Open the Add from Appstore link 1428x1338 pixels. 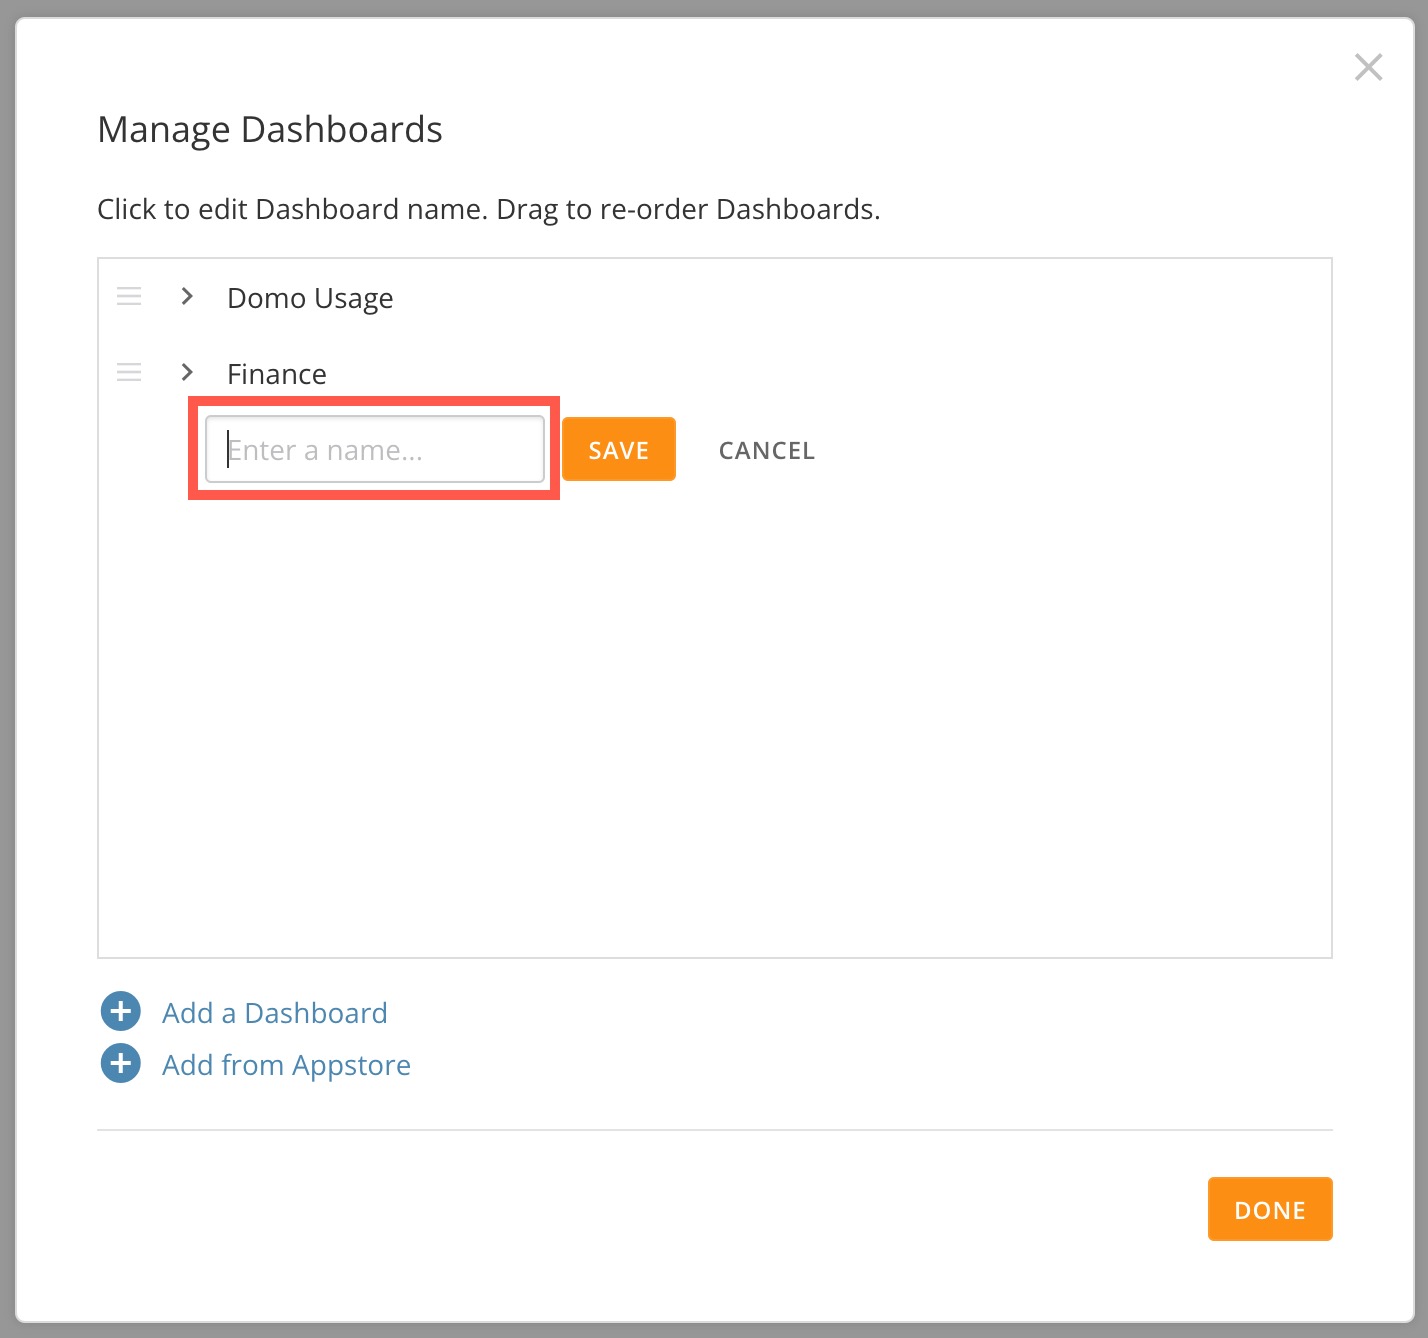[x=286, y=1064]
